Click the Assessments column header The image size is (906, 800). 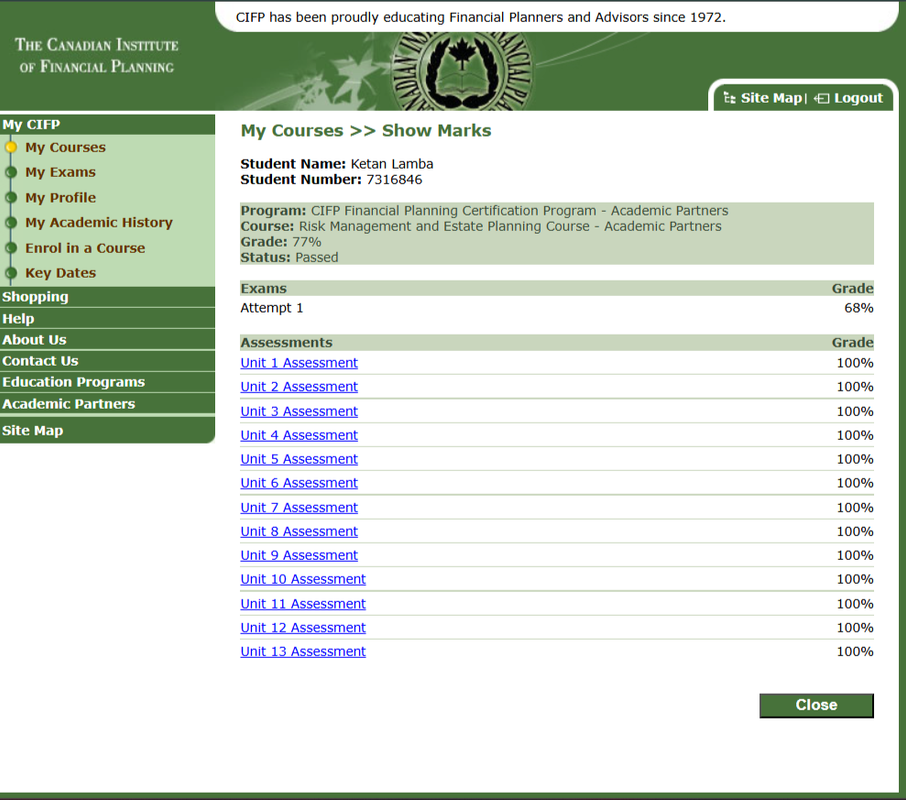tap(286, 343)
